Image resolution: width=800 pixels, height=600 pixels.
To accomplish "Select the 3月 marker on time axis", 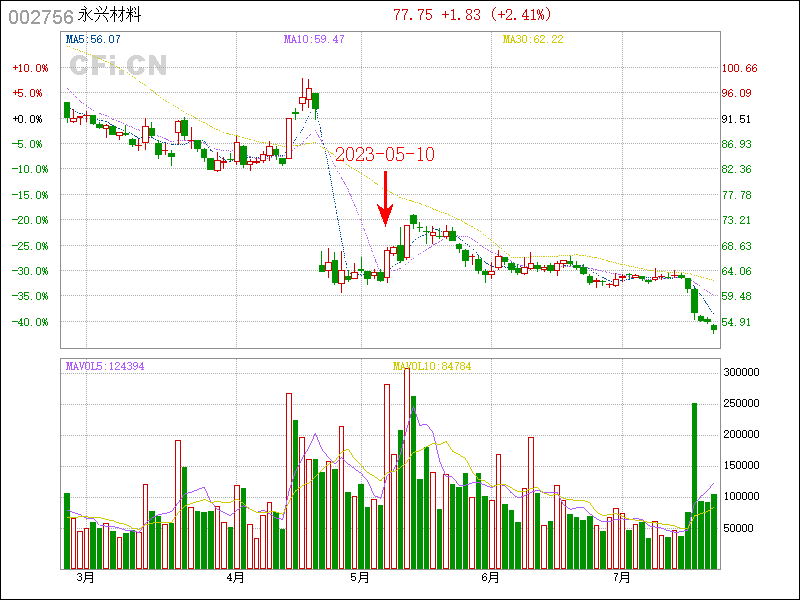I will point(85,578).
